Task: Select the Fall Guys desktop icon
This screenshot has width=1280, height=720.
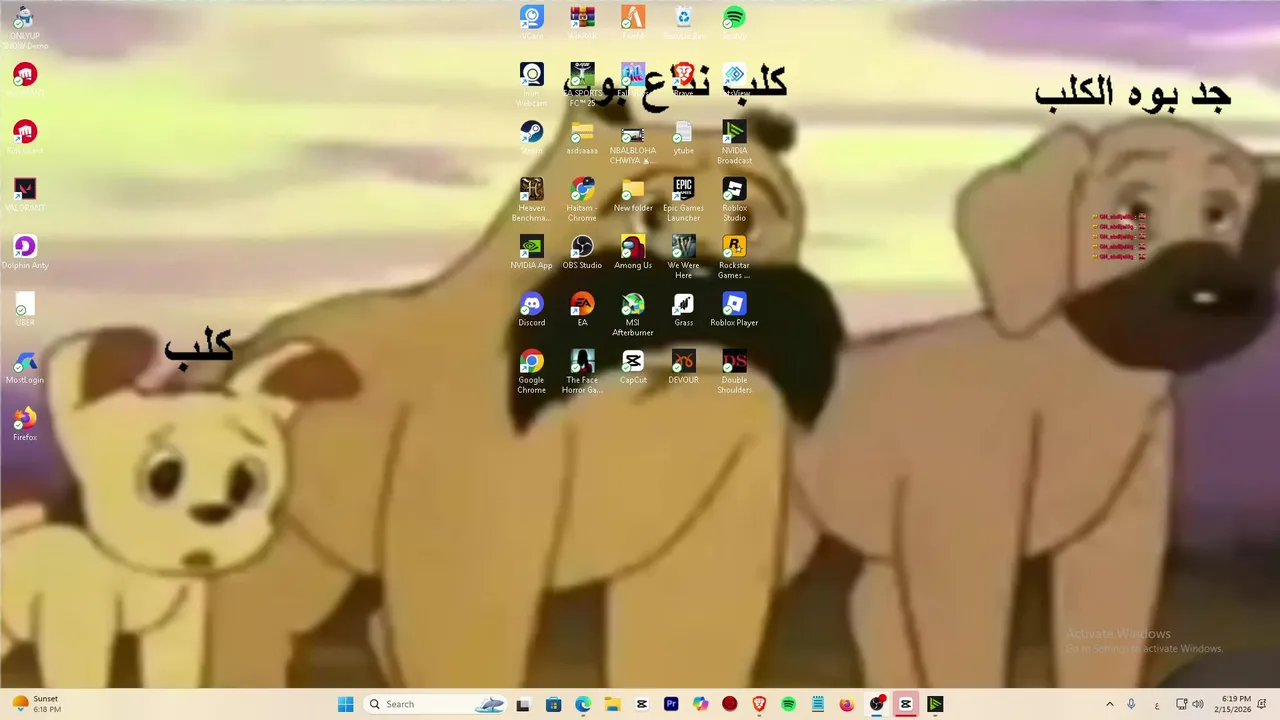Action: 633,80
